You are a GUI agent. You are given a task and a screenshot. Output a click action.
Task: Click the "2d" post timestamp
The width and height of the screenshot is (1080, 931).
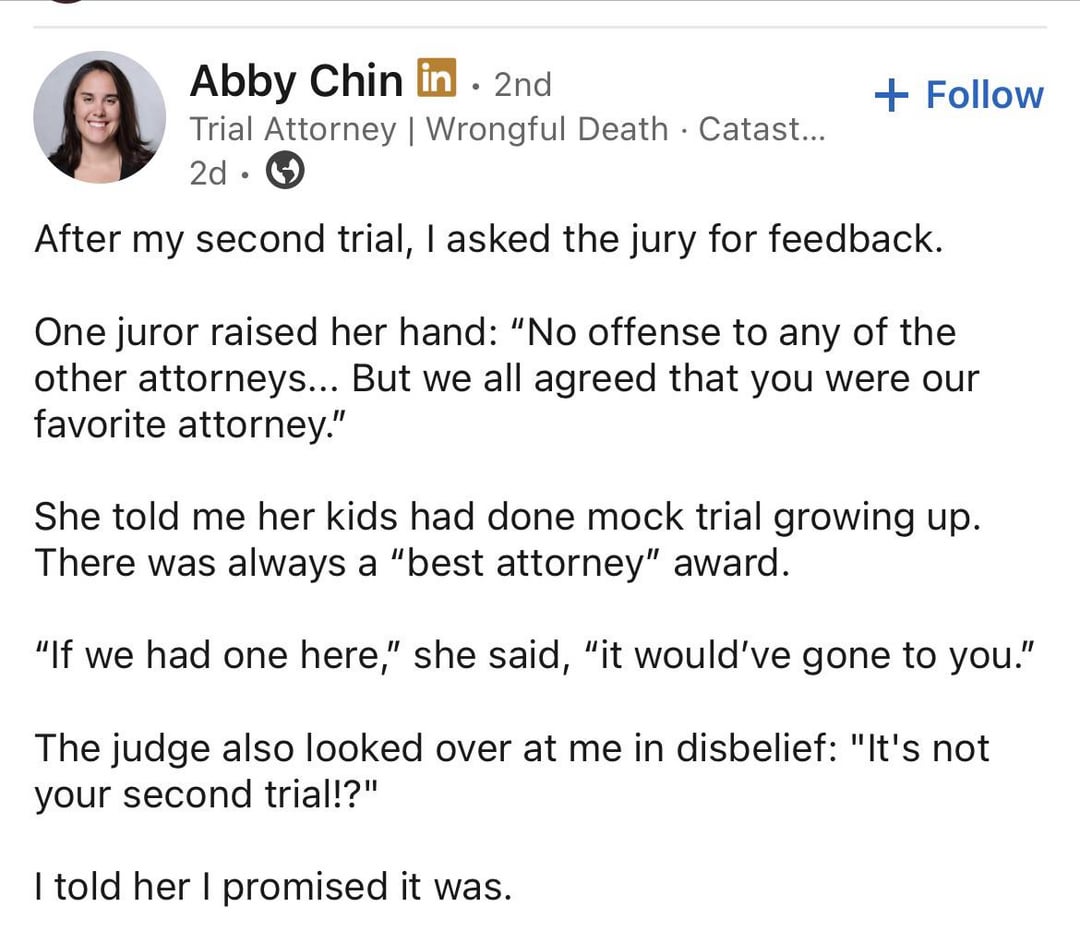click(207, 173)
